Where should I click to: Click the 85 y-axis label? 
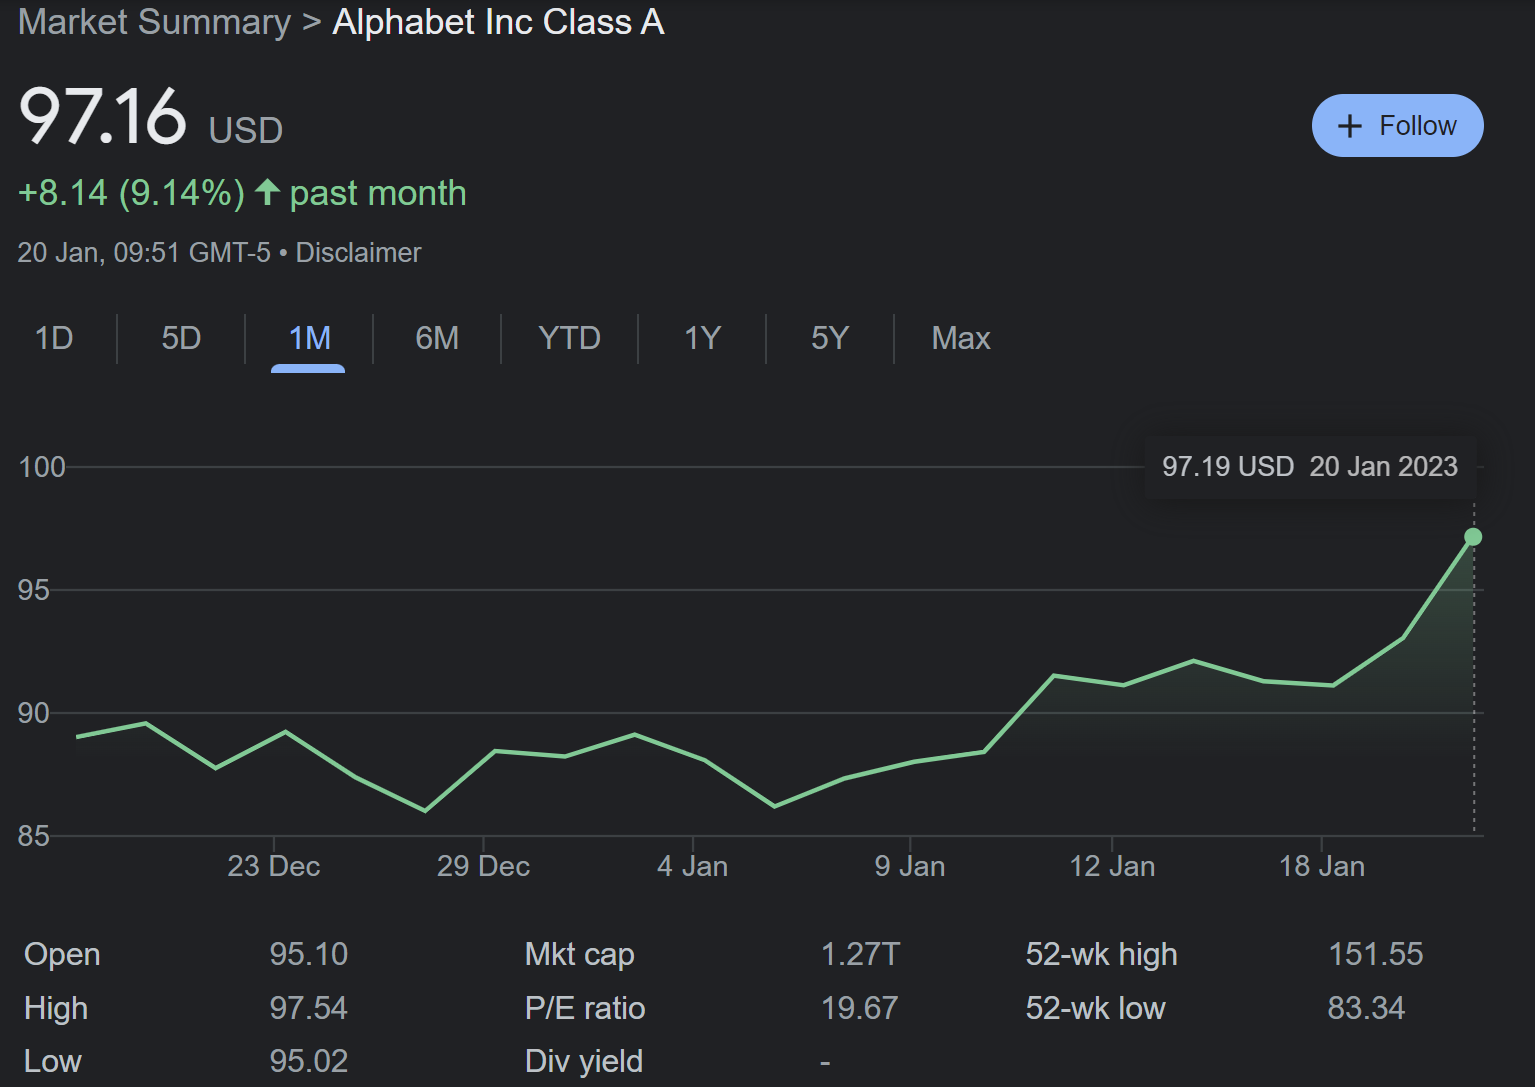pos(34,836)
